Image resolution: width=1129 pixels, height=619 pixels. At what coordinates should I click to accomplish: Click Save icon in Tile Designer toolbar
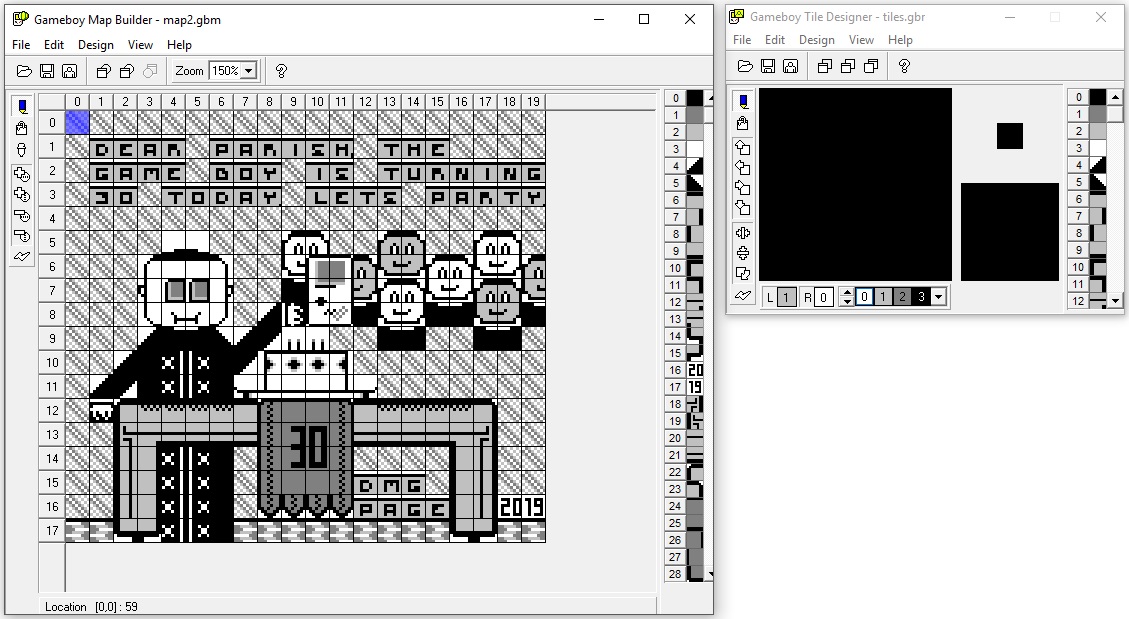(767, 66)
